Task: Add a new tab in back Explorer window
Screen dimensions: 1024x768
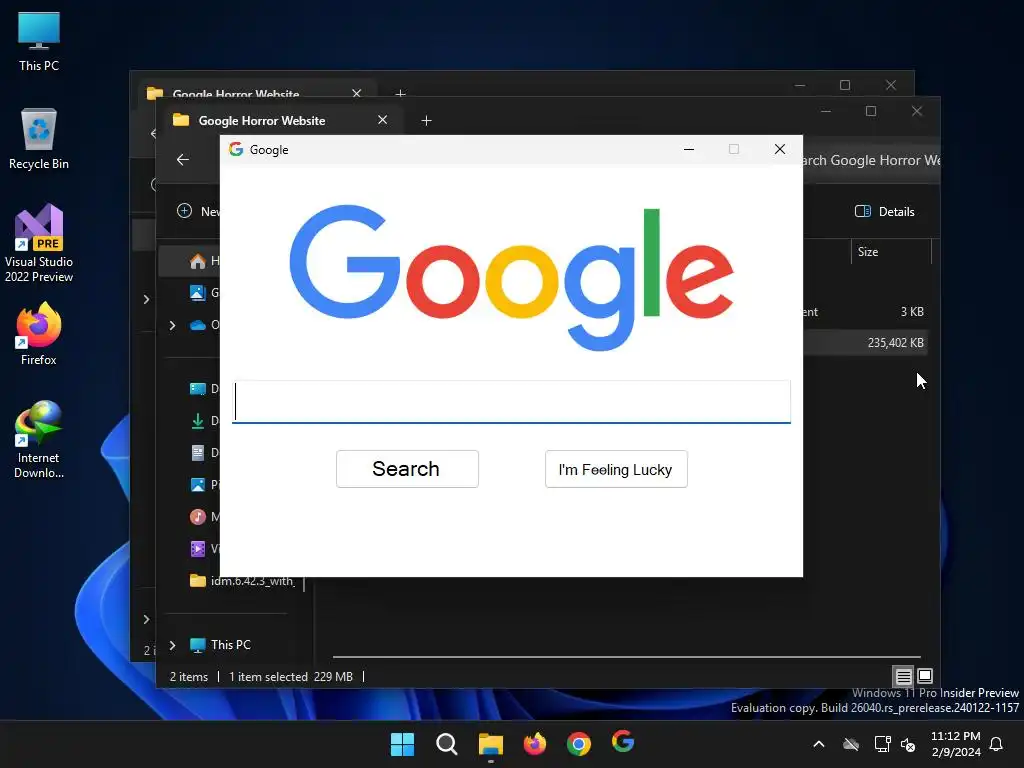Action: (400, 93)
